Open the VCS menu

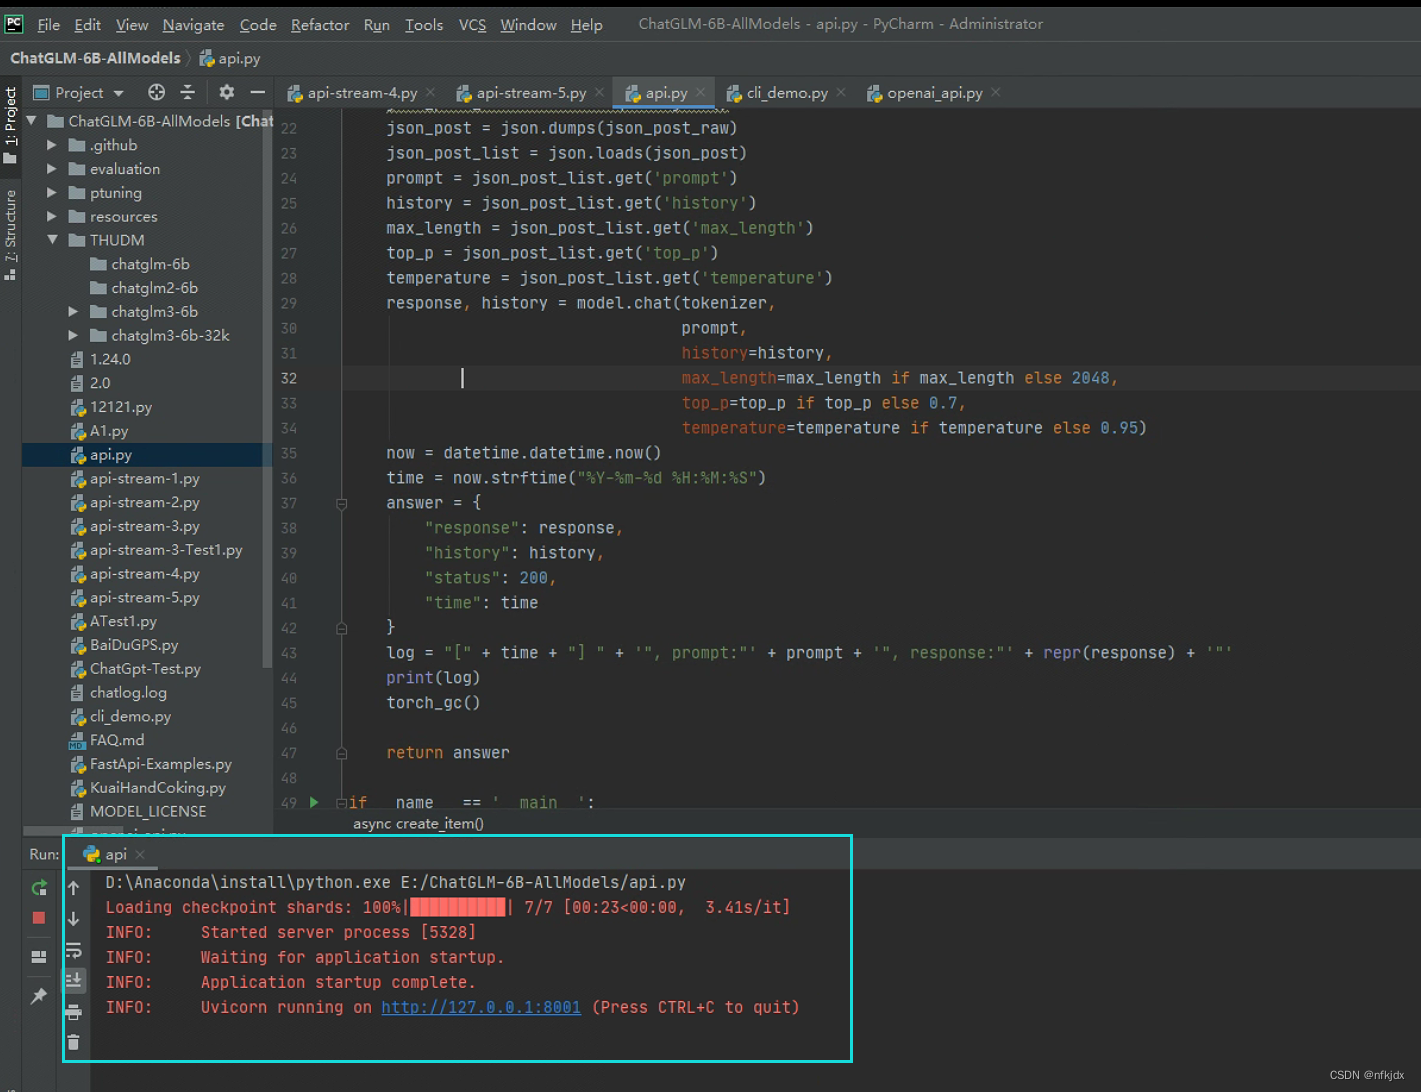(x=472, y=24)
